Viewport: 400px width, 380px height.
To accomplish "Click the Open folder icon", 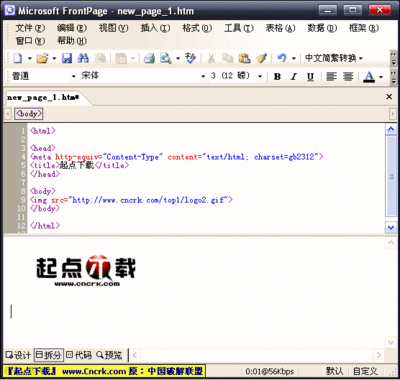I will coord(42,58).
